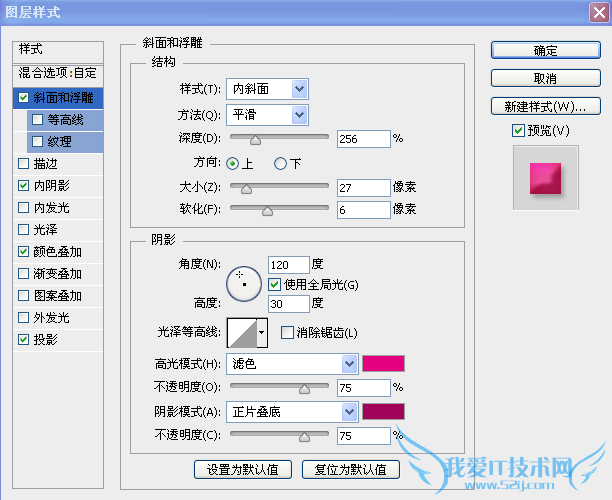Image resolution: width=612 pixels, height=500 pixels.
Task: Click the 软化 soften slider handle
Action: click(x=267, y=210)
